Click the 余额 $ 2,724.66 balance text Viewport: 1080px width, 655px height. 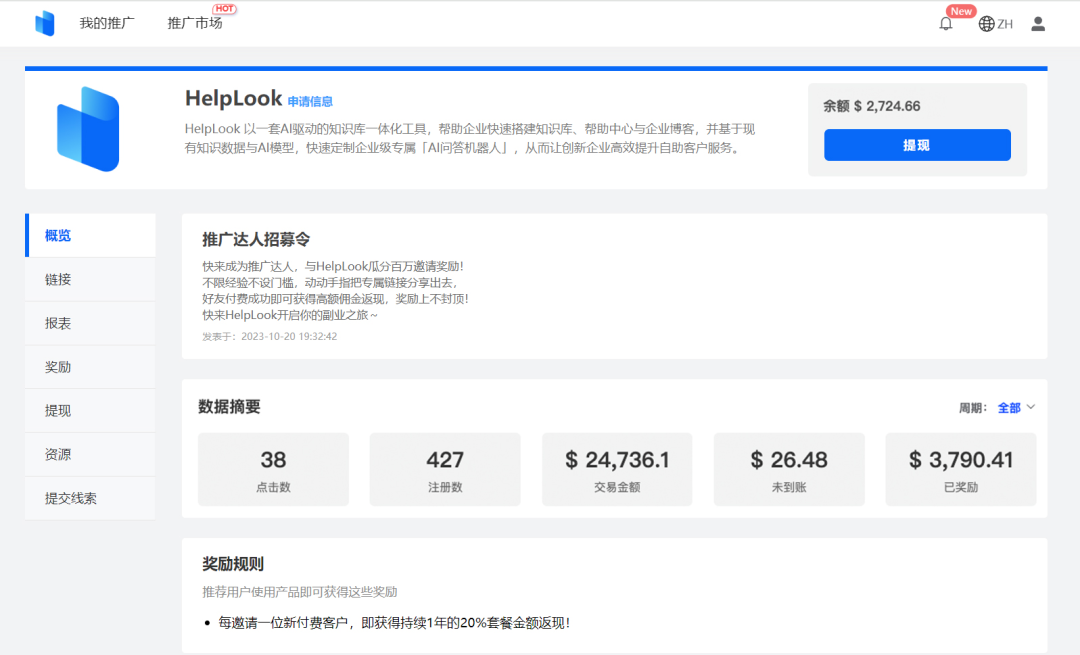[x=872, y=106]
